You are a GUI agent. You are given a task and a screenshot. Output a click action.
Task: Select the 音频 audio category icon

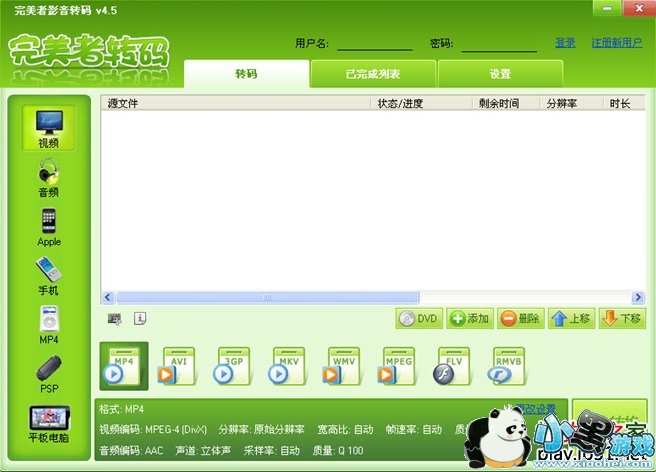[49, 178]
